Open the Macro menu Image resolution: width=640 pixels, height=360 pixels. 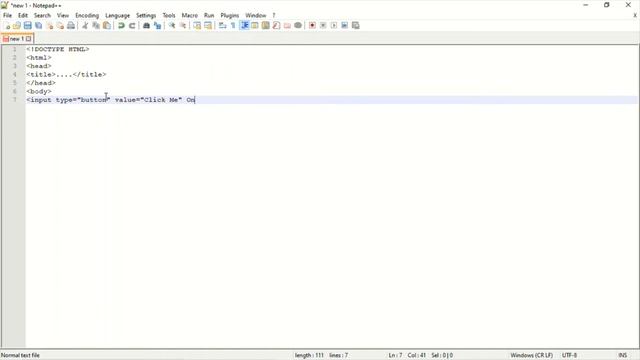click(x=190, y=16)
